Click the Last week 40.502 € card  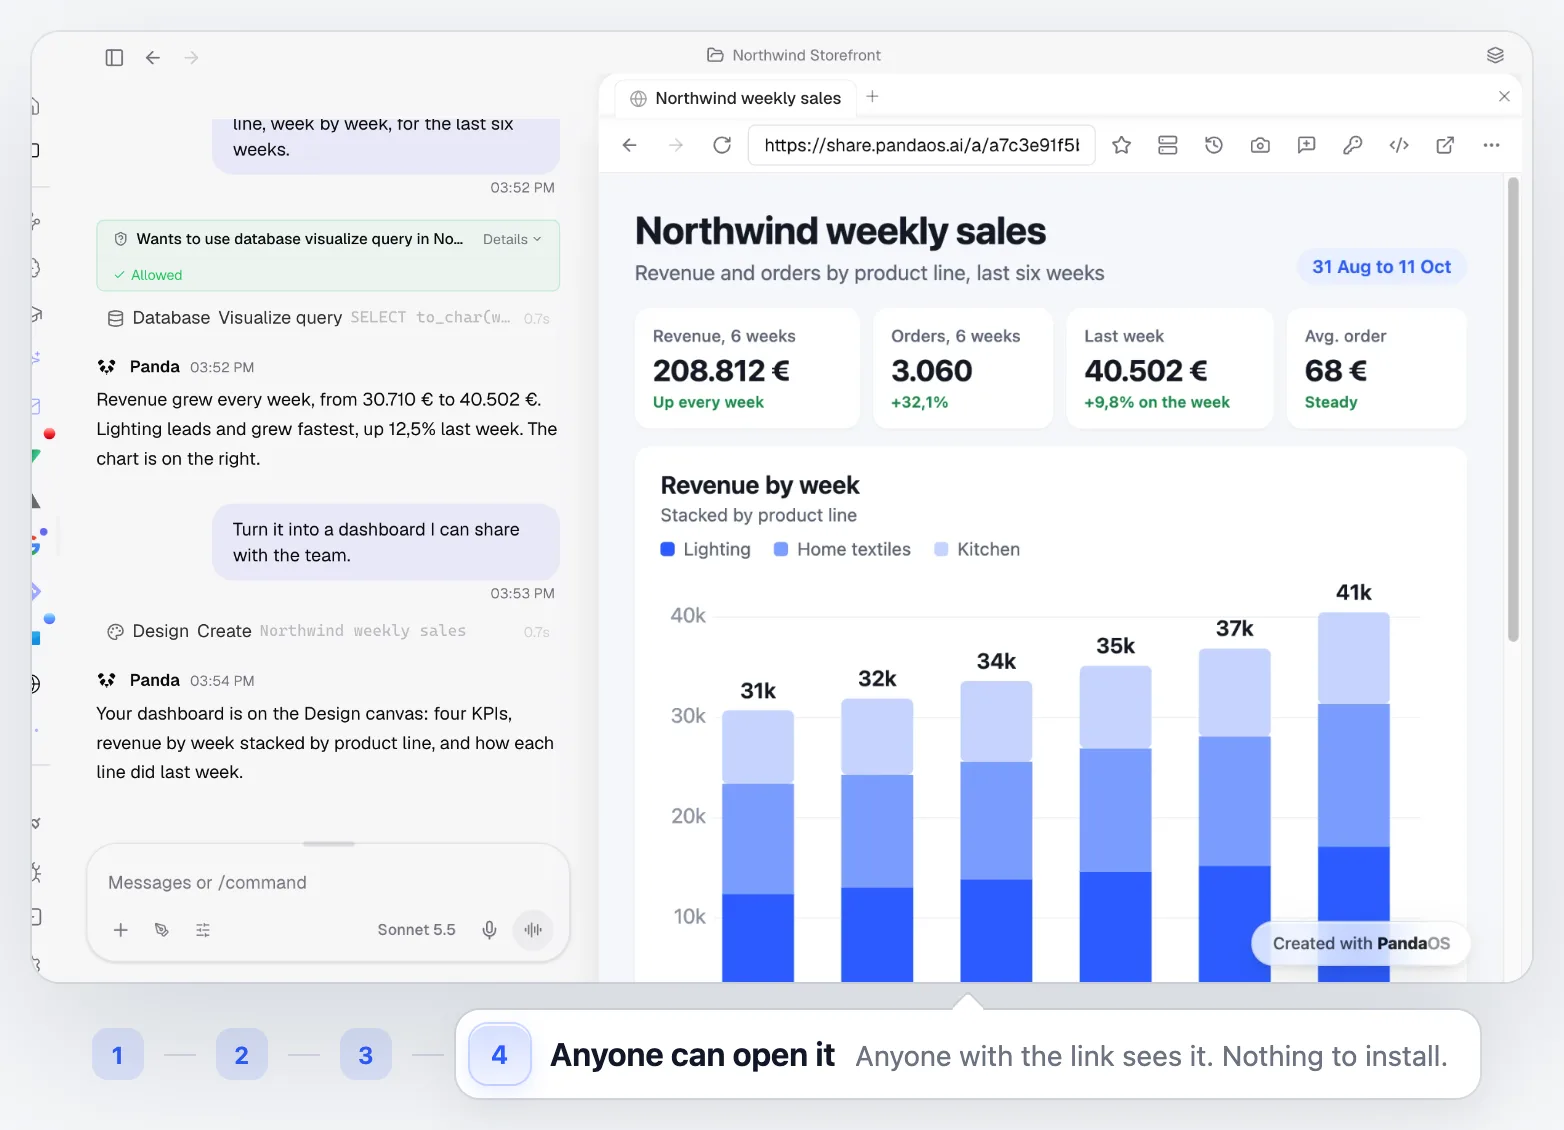click(1169, 368)
